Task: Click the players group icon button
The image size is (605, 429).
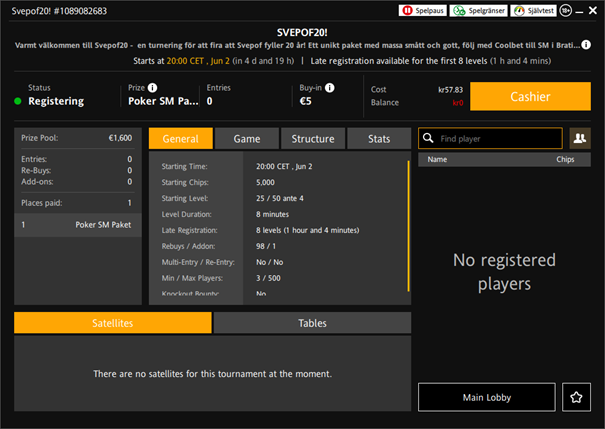Action: coord(579,139)
